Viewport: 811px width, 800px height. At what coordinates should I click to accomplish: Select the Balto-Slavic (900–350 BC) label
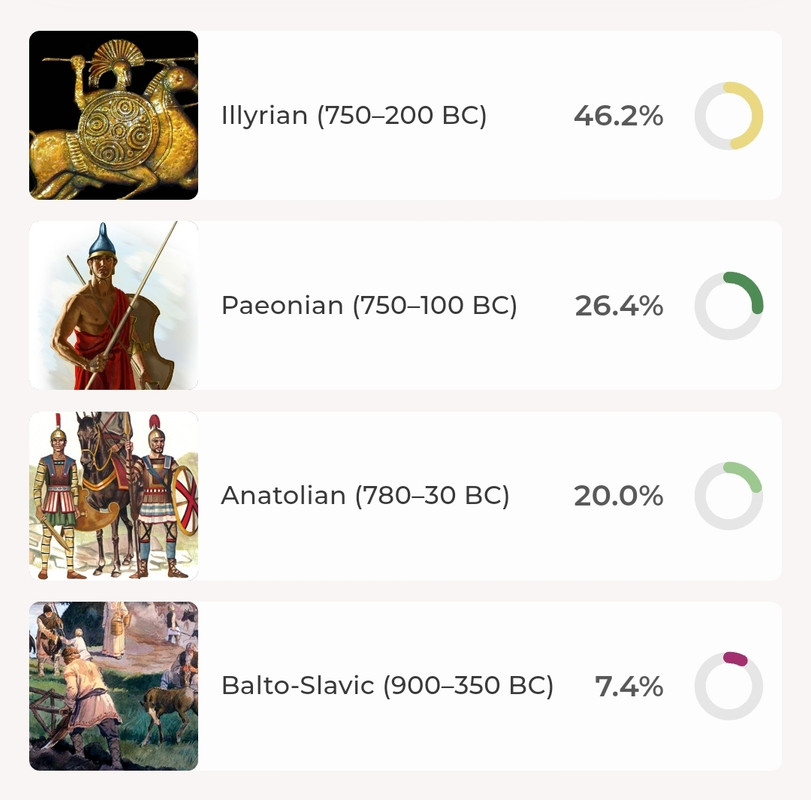click(x=387, y=686)
